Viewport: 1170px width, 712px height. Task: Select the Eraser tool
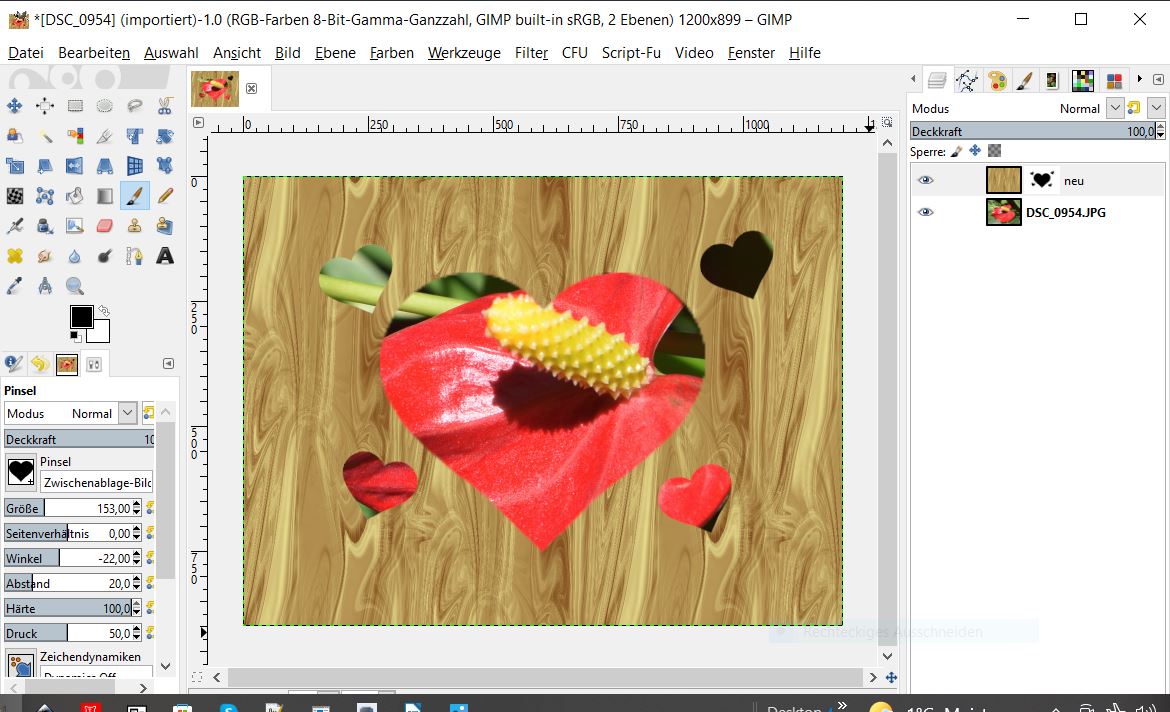click(x=105, y=226)
